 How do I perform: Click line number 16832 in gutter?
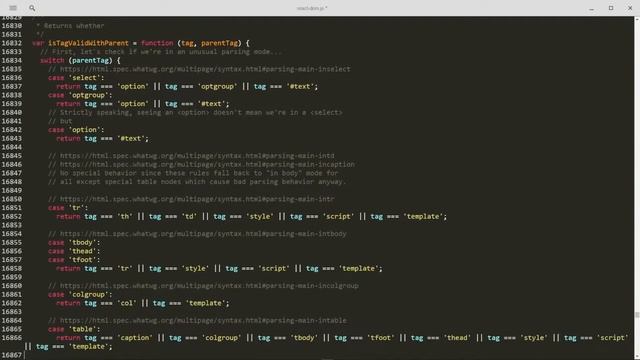click(11, 43)
